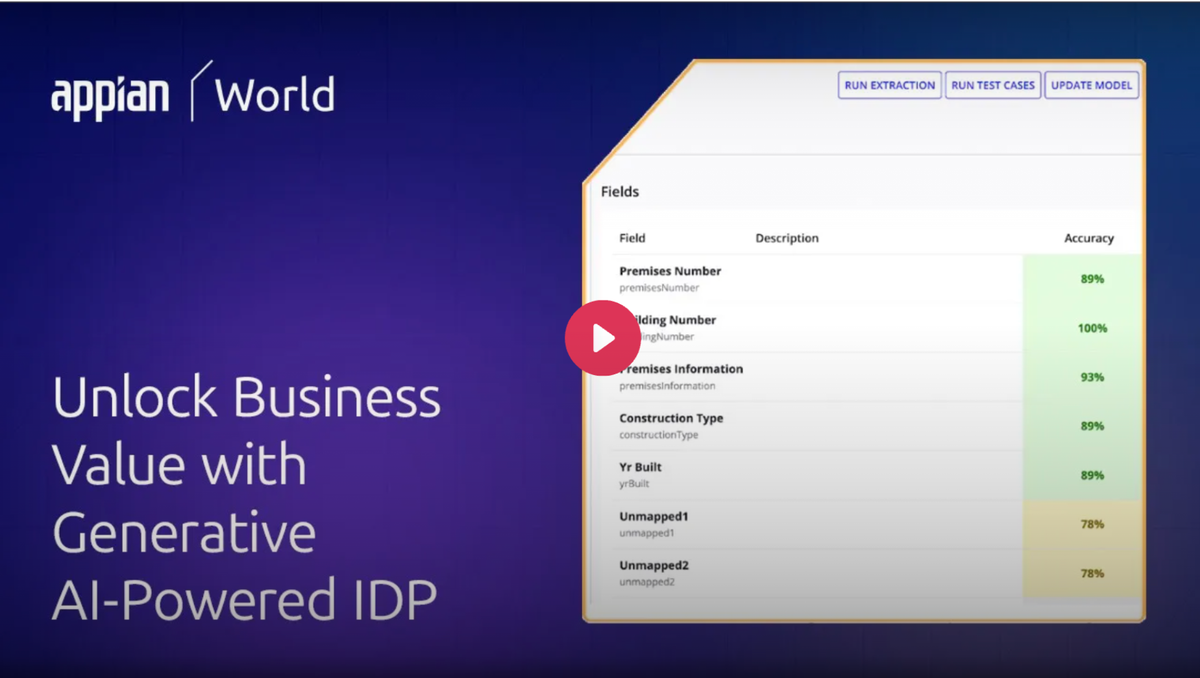Click the 93% accuracy cell
Viewport: 1200px width, 678px height.
pyautogui.click(x=1091, y=377)
